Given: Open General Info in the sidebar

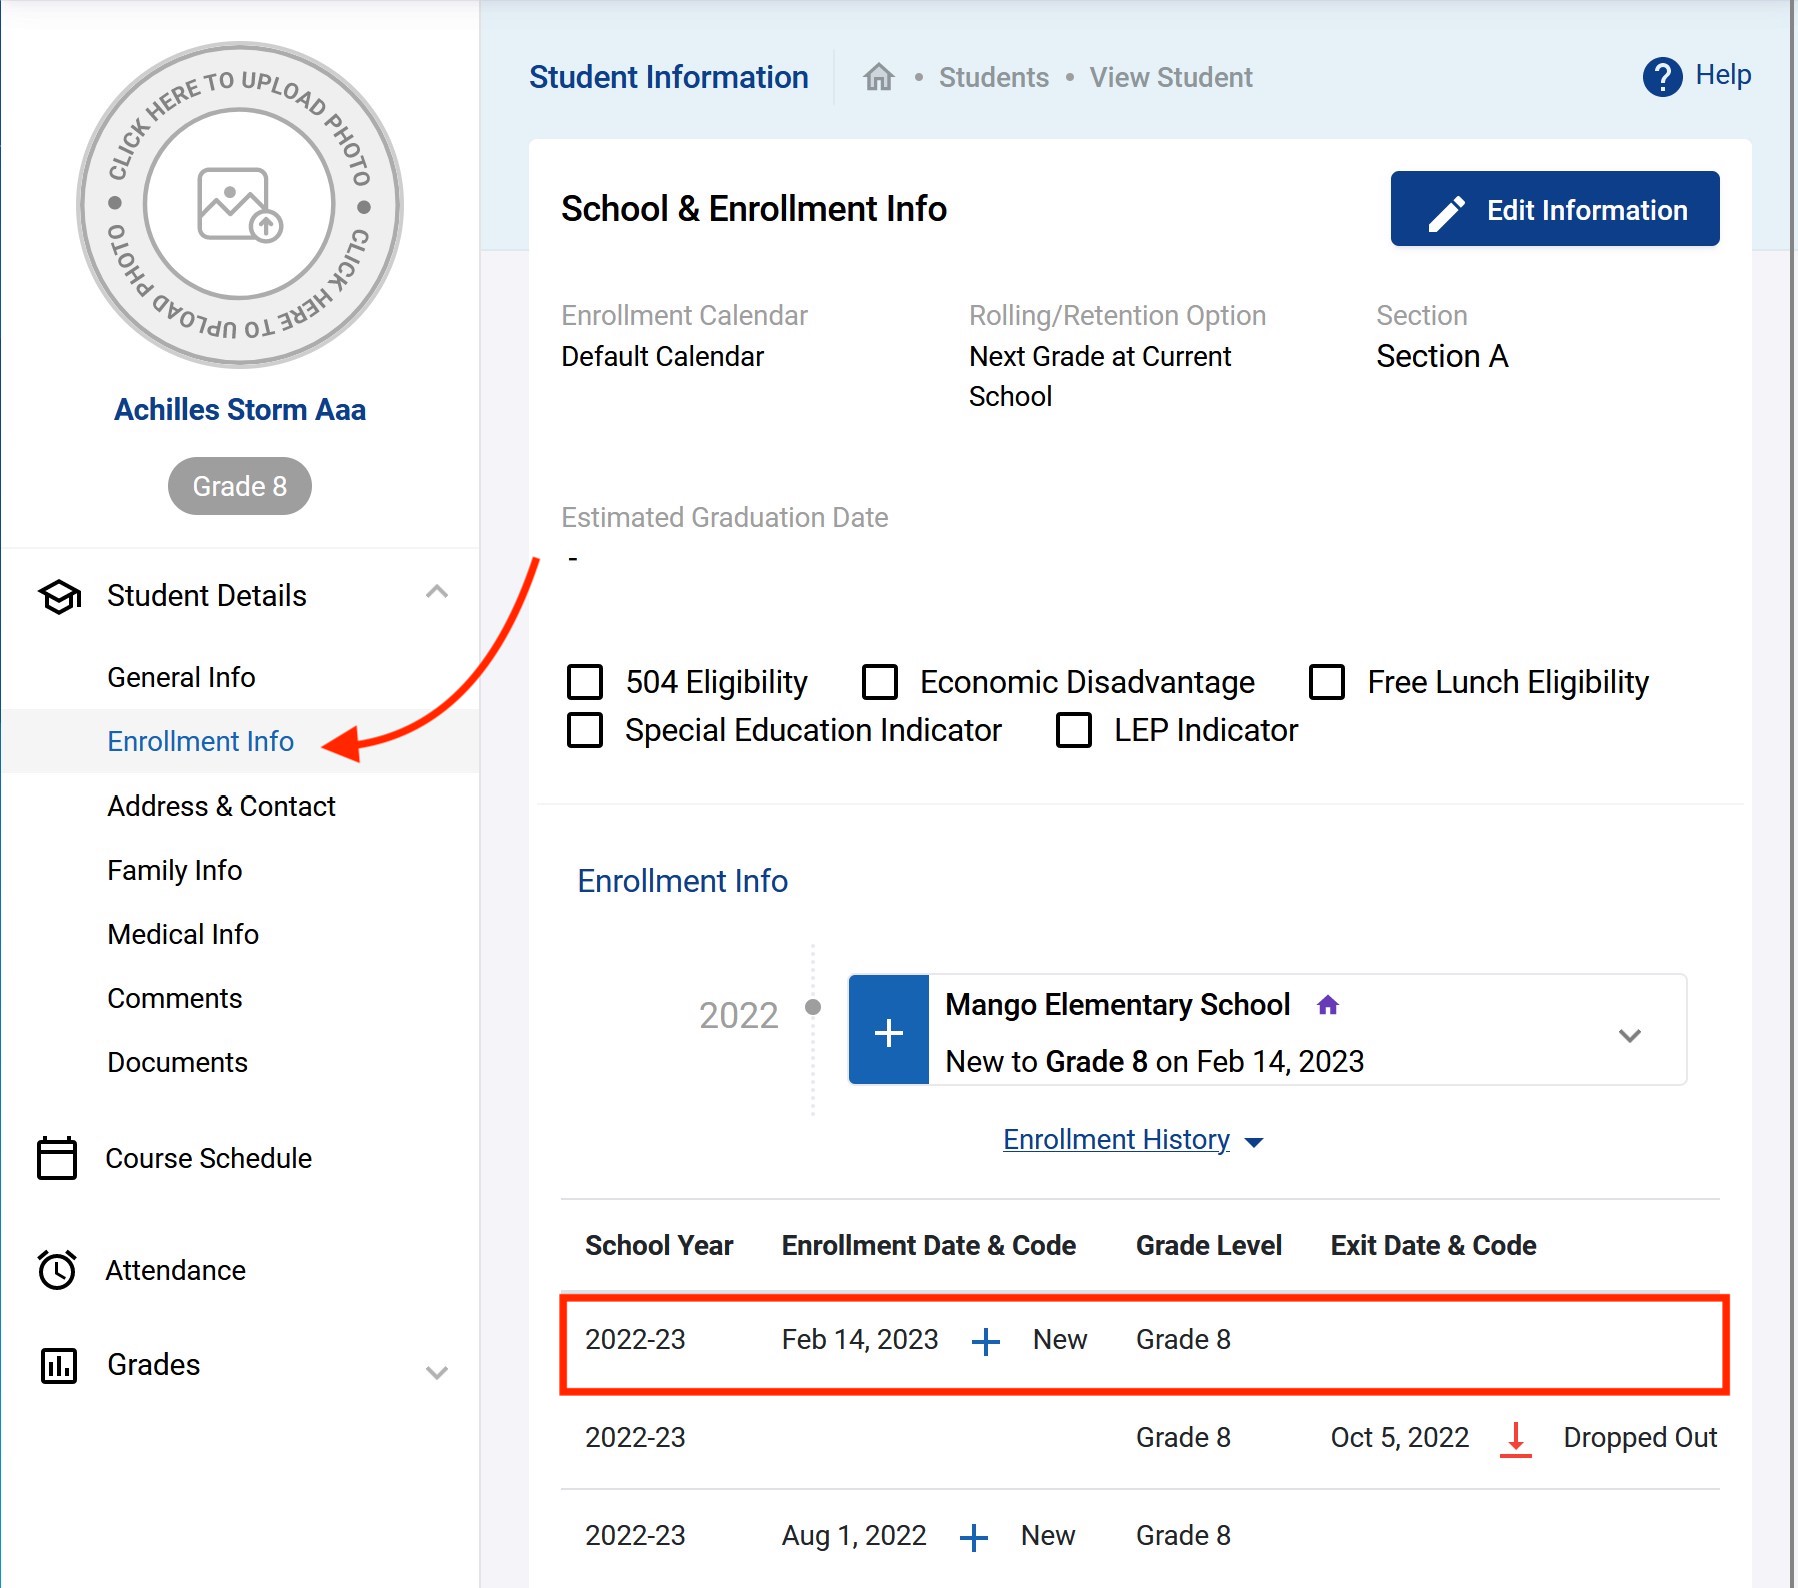Looking at the screenshot, I should 181,677.
